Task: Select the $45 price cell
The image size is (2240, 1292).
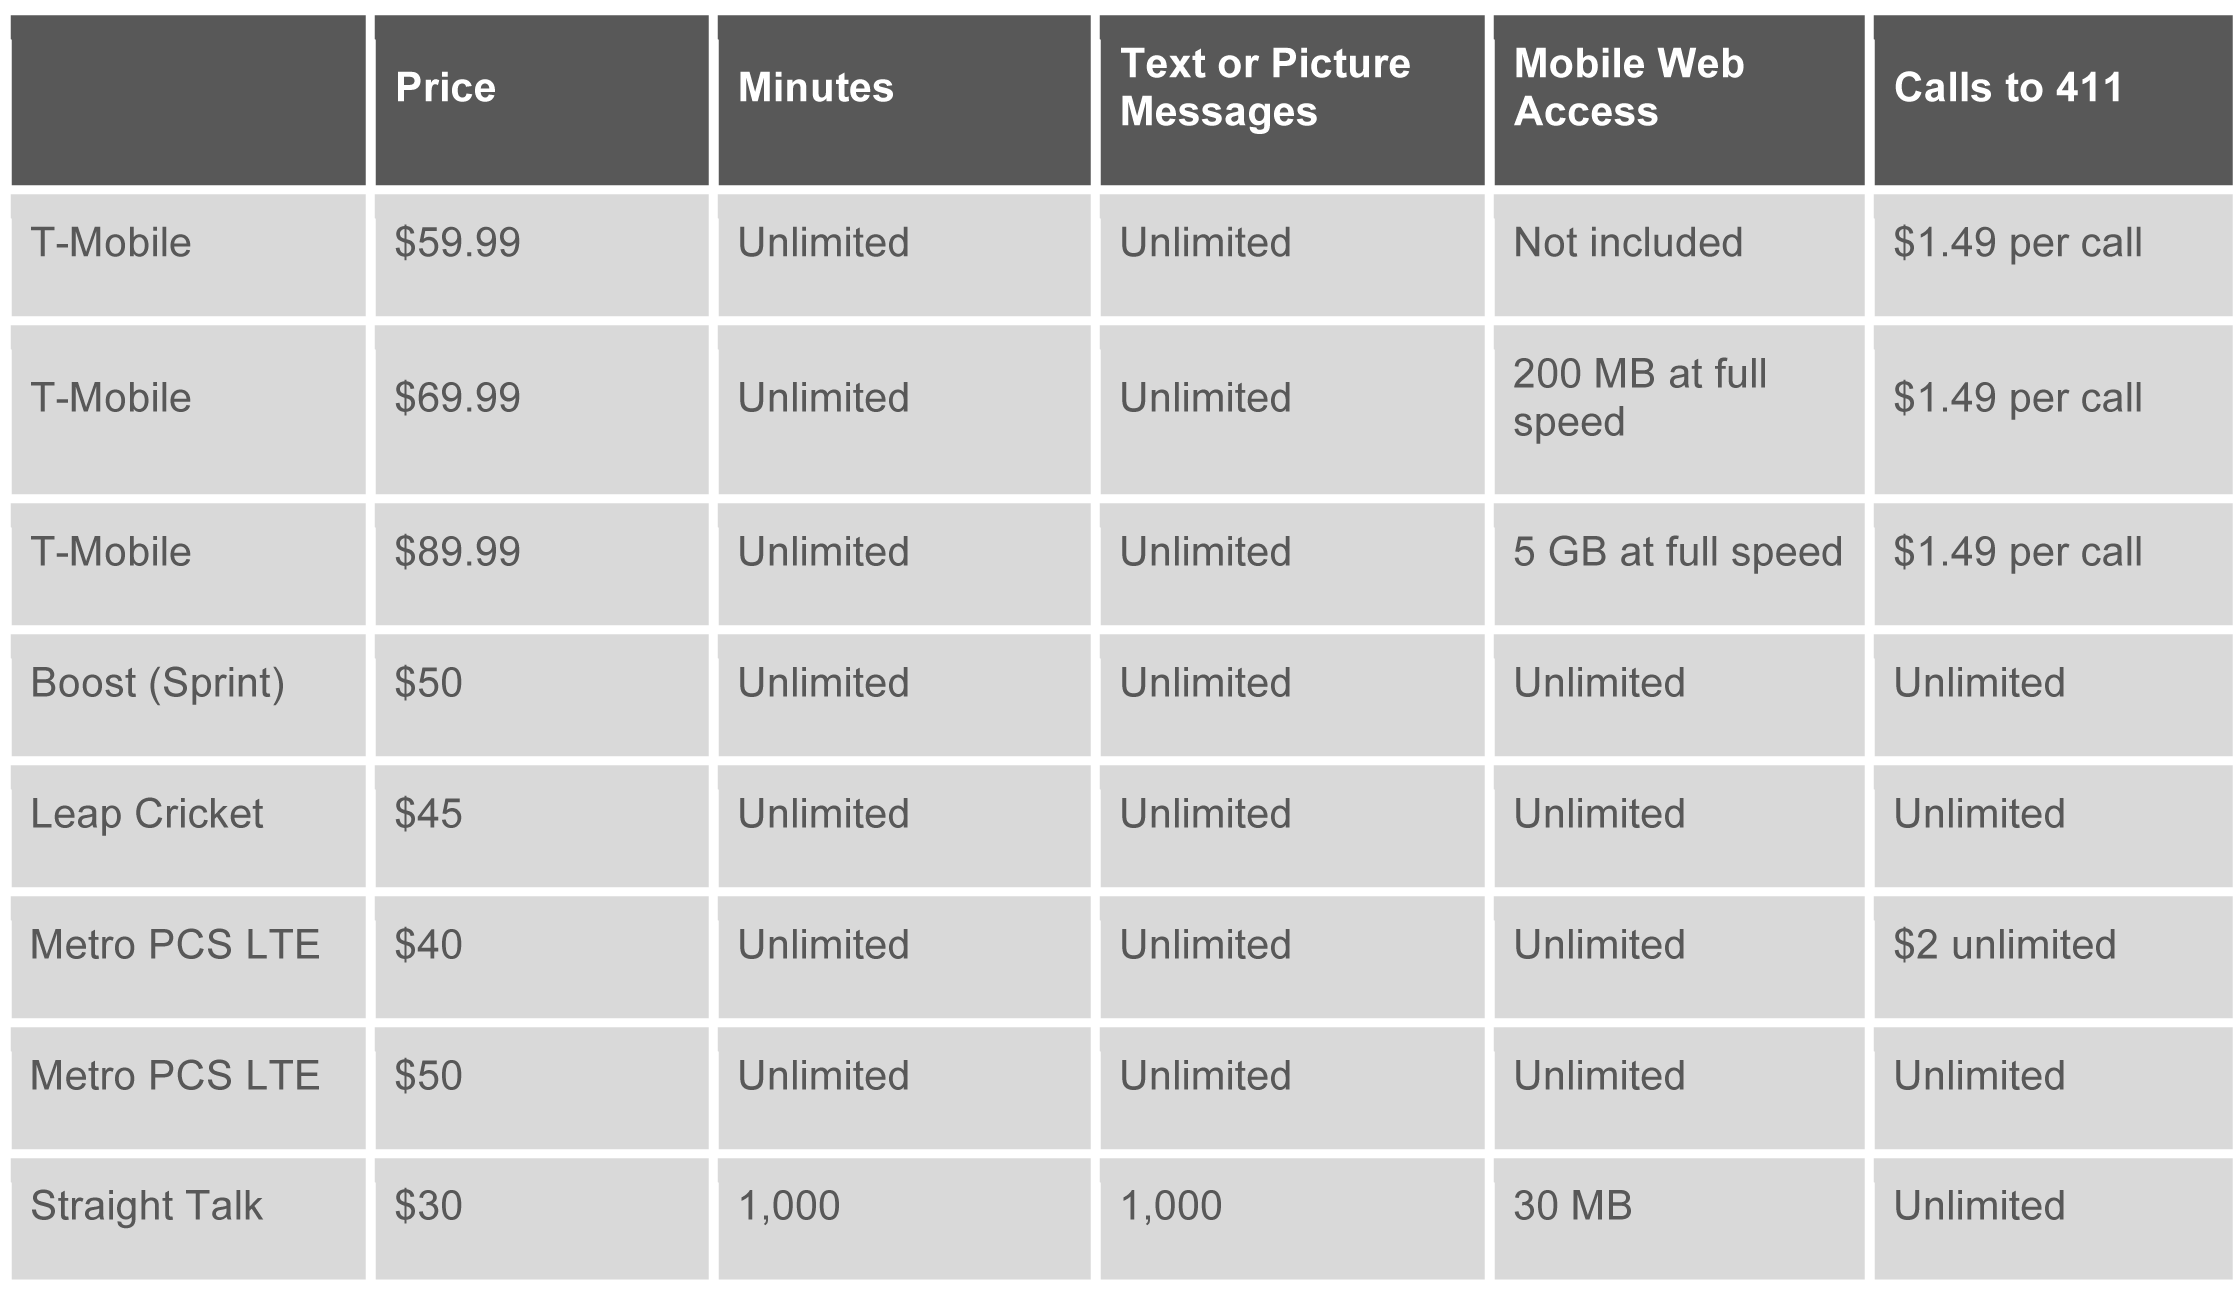Action: pos(429,814)
